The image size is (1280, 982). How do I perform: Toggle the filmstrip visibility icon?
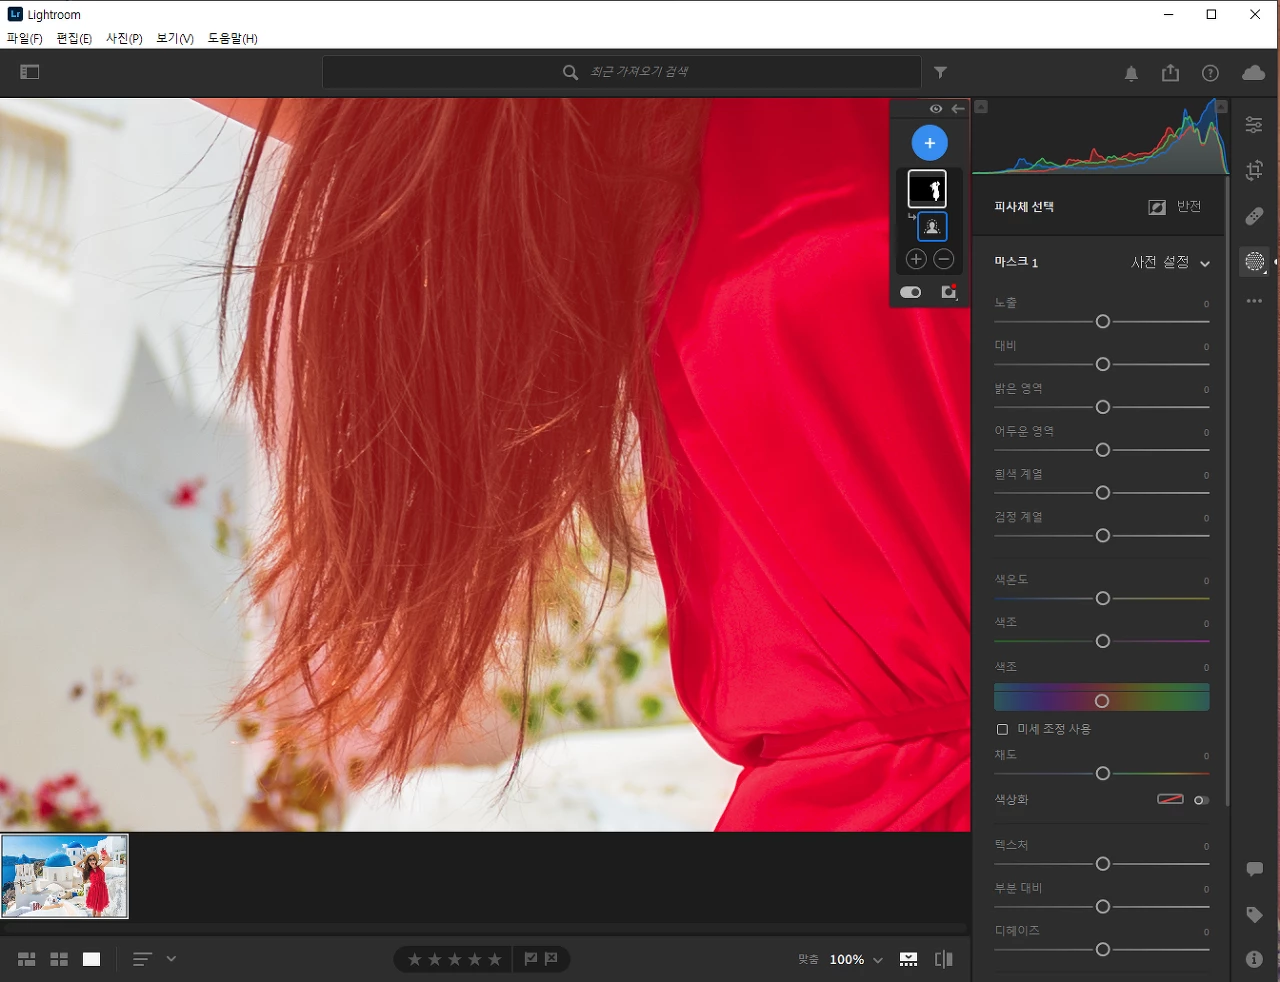point(908,959)
